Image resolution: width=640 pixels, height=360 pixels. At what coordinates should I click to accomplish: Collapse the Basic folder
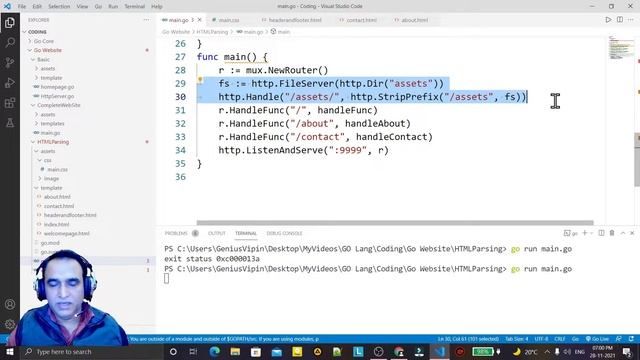point(40,59)
